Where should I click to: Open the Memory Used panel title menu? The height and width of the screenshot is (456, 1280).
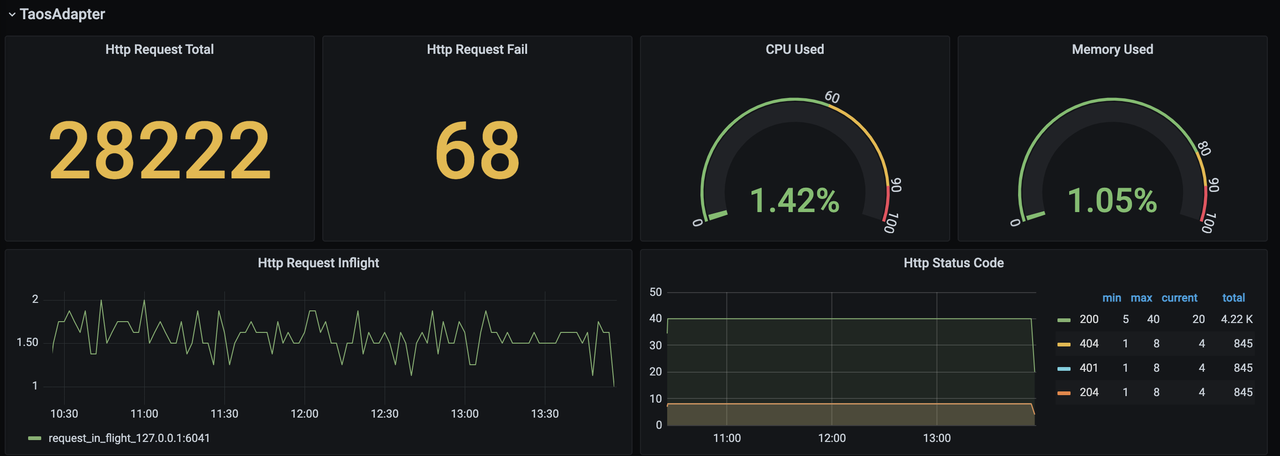[1112, 49]
